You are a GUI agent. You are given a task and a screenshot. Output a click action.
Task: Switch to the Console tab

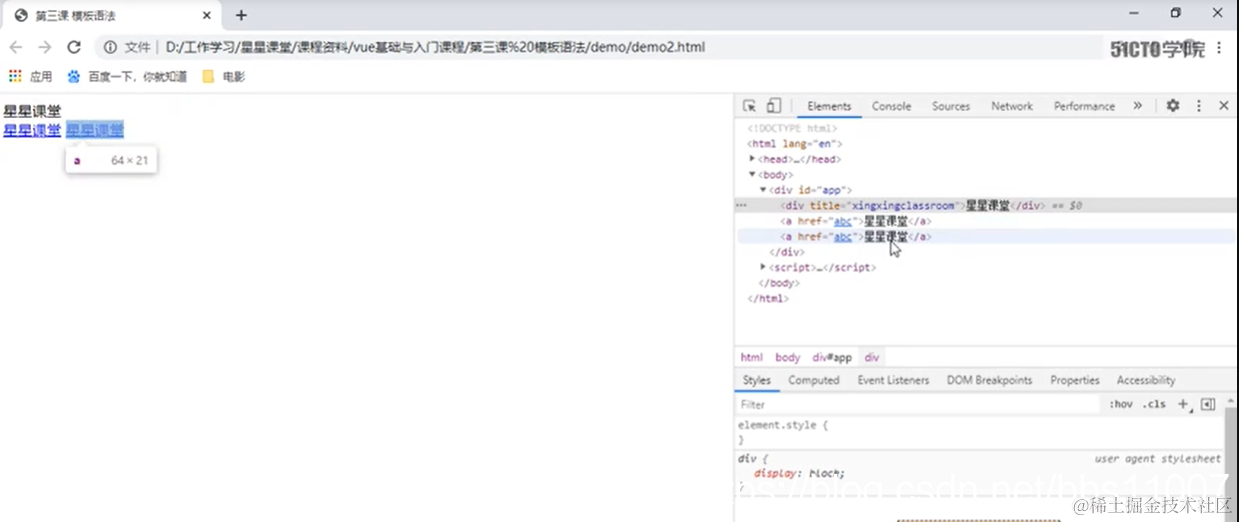[891, 106]
